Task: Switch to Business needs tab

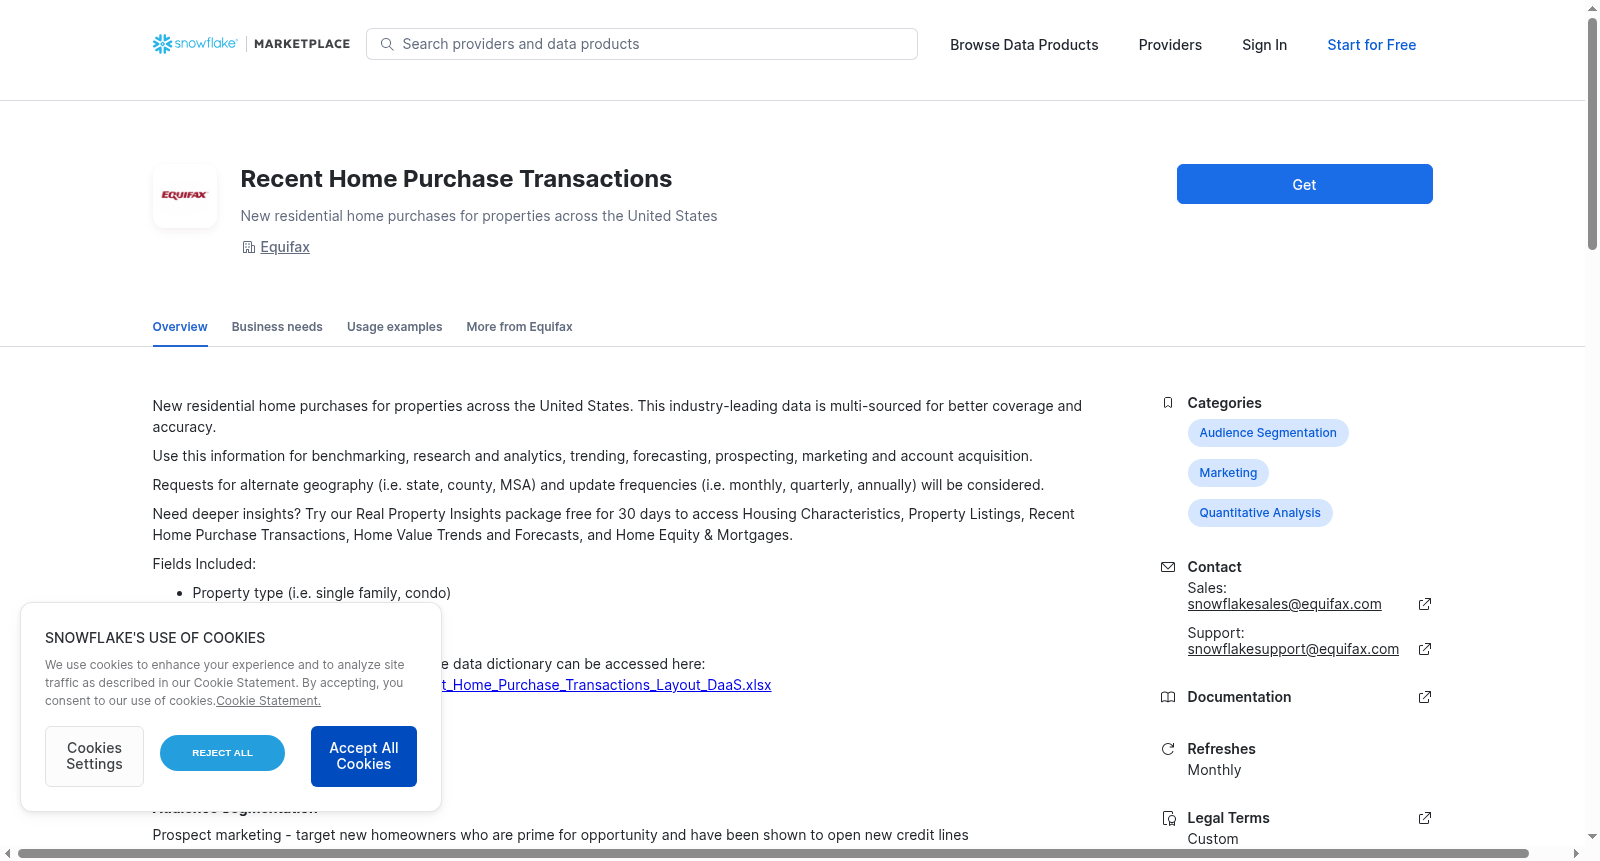Action: (277, 327)
